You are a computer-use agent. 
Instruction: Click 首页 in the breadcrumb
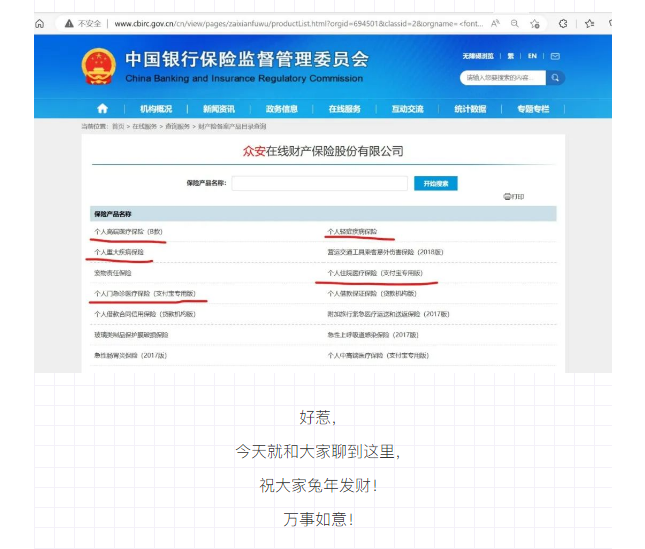click(x=118, y=126)
